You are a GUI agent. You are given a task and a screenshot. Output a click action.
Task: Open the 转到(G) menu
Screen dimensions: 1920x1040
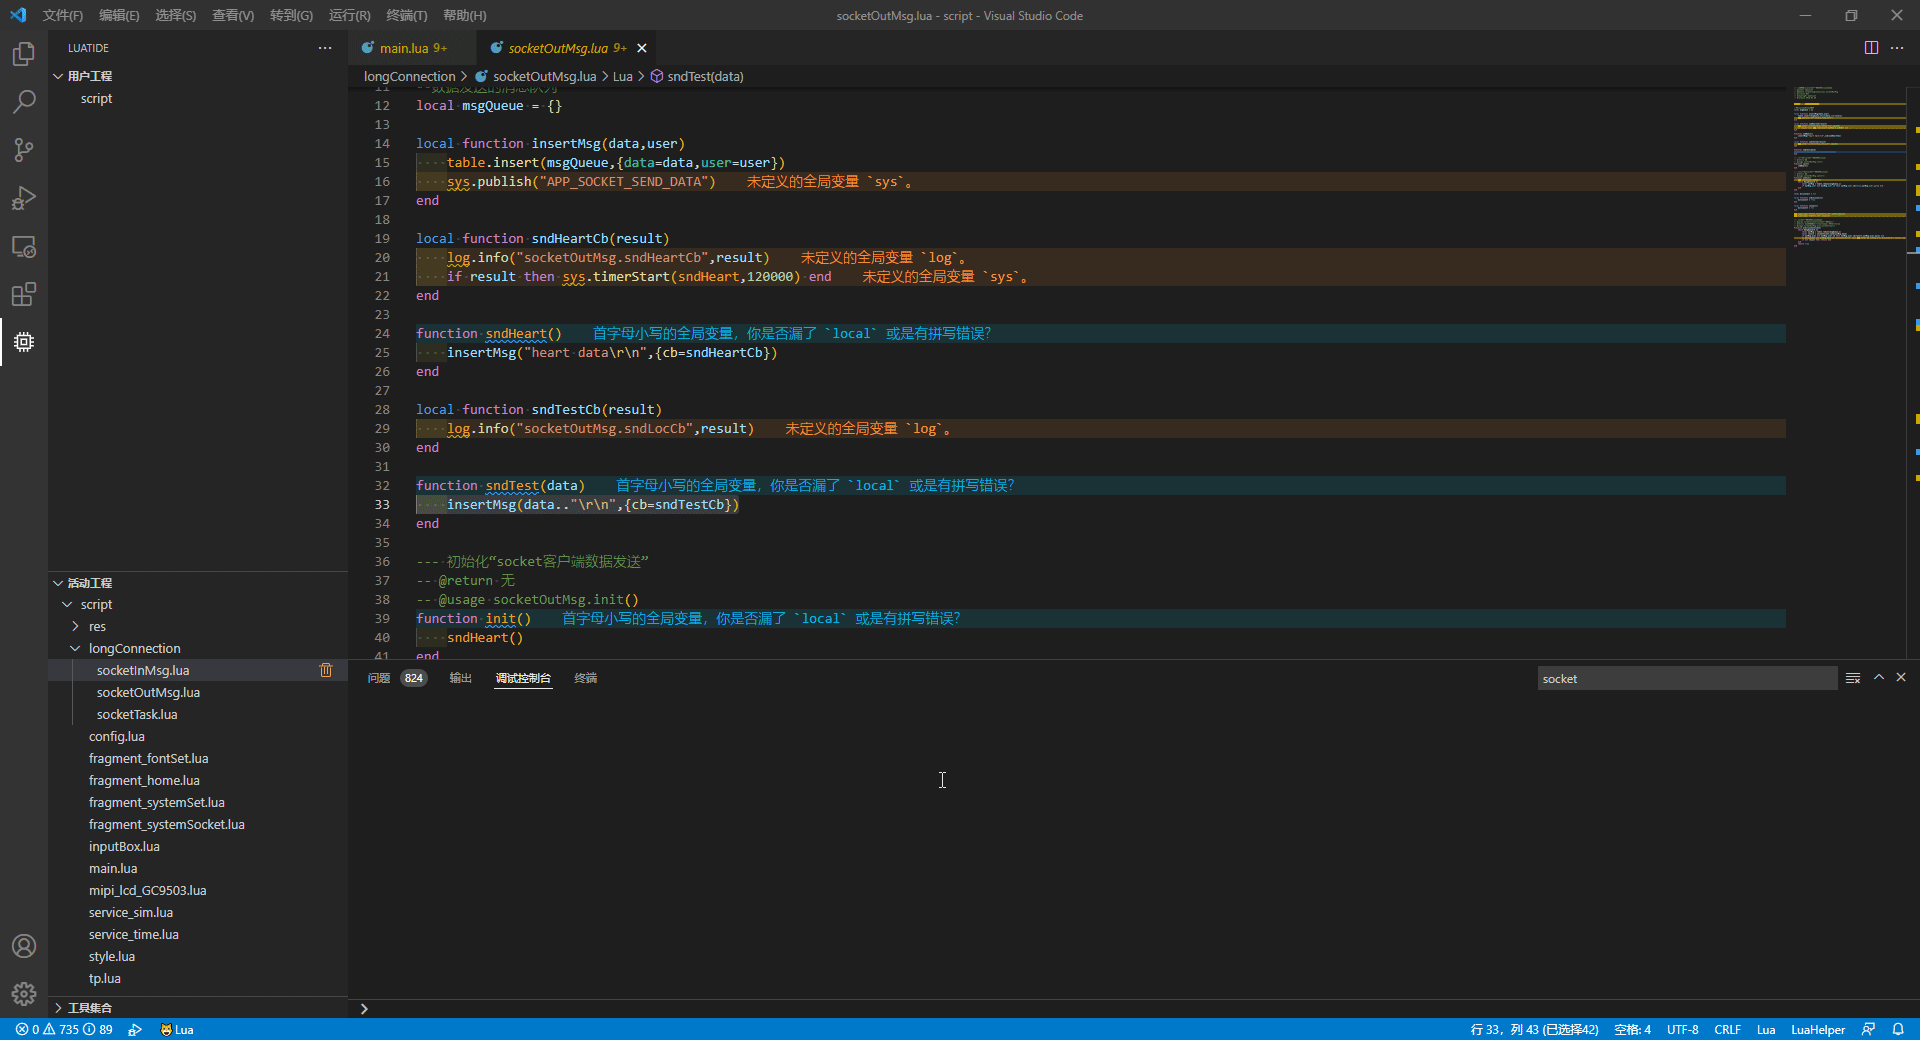(291, 15)
